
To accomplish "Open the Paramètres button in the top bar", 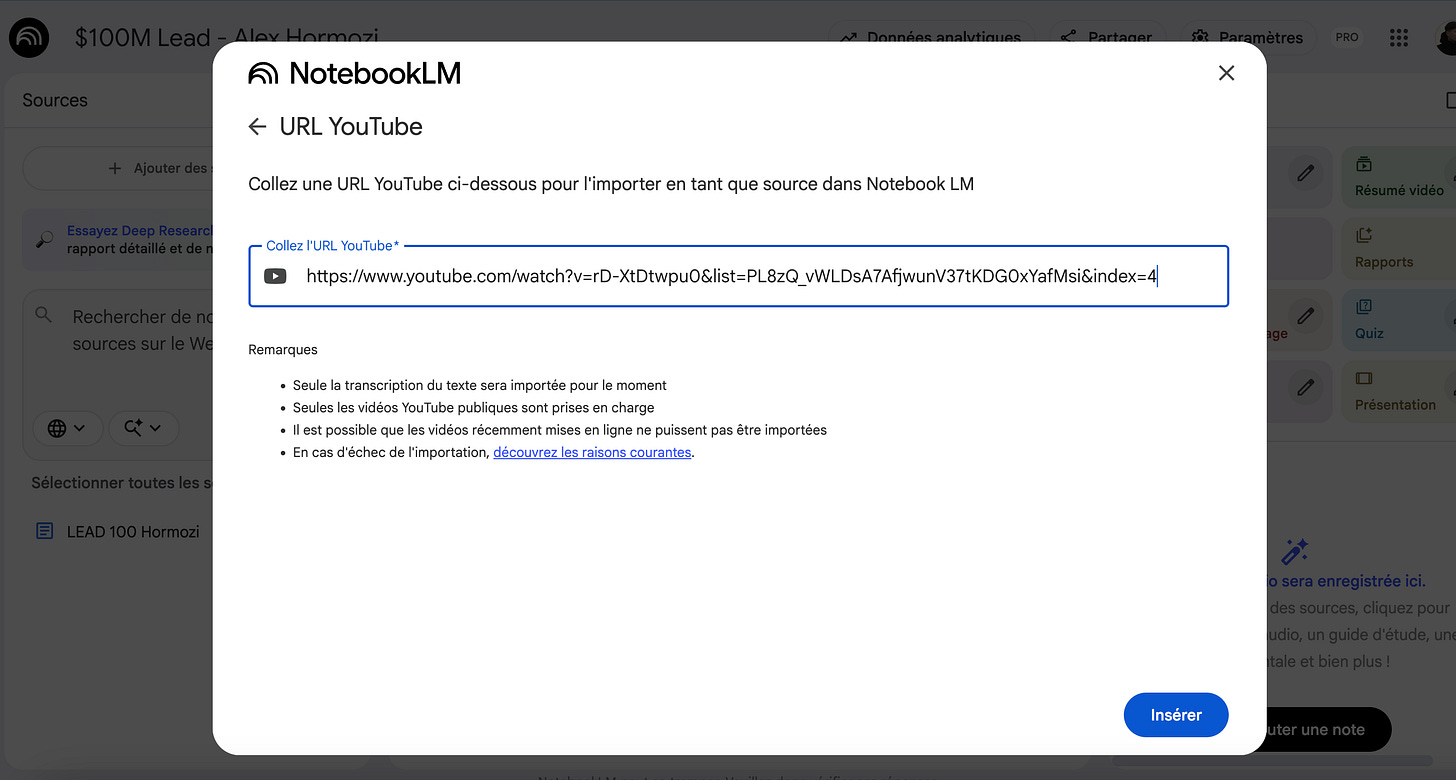I will (1247, 37).
